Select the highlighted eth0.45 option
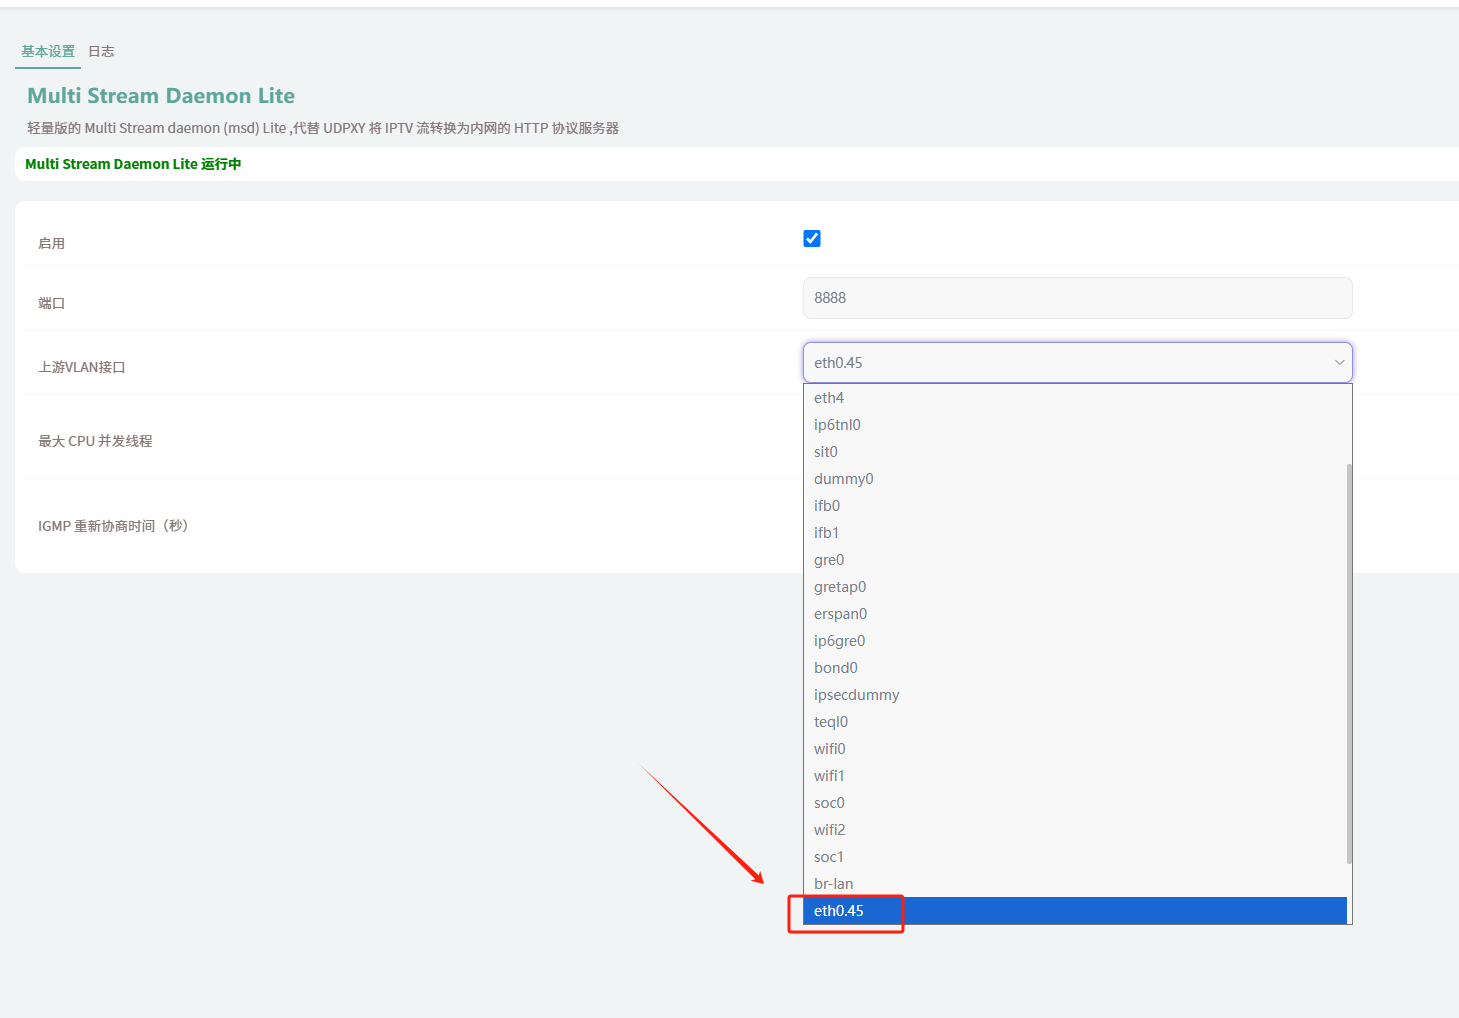1459x1018 pixels. tap(839, 911)
